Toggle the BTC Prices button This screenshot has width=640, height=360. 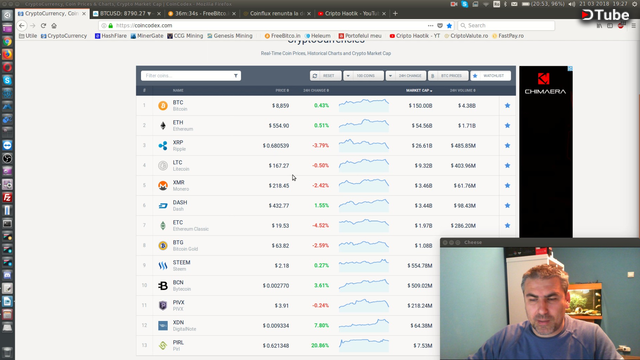coord(448,76)
